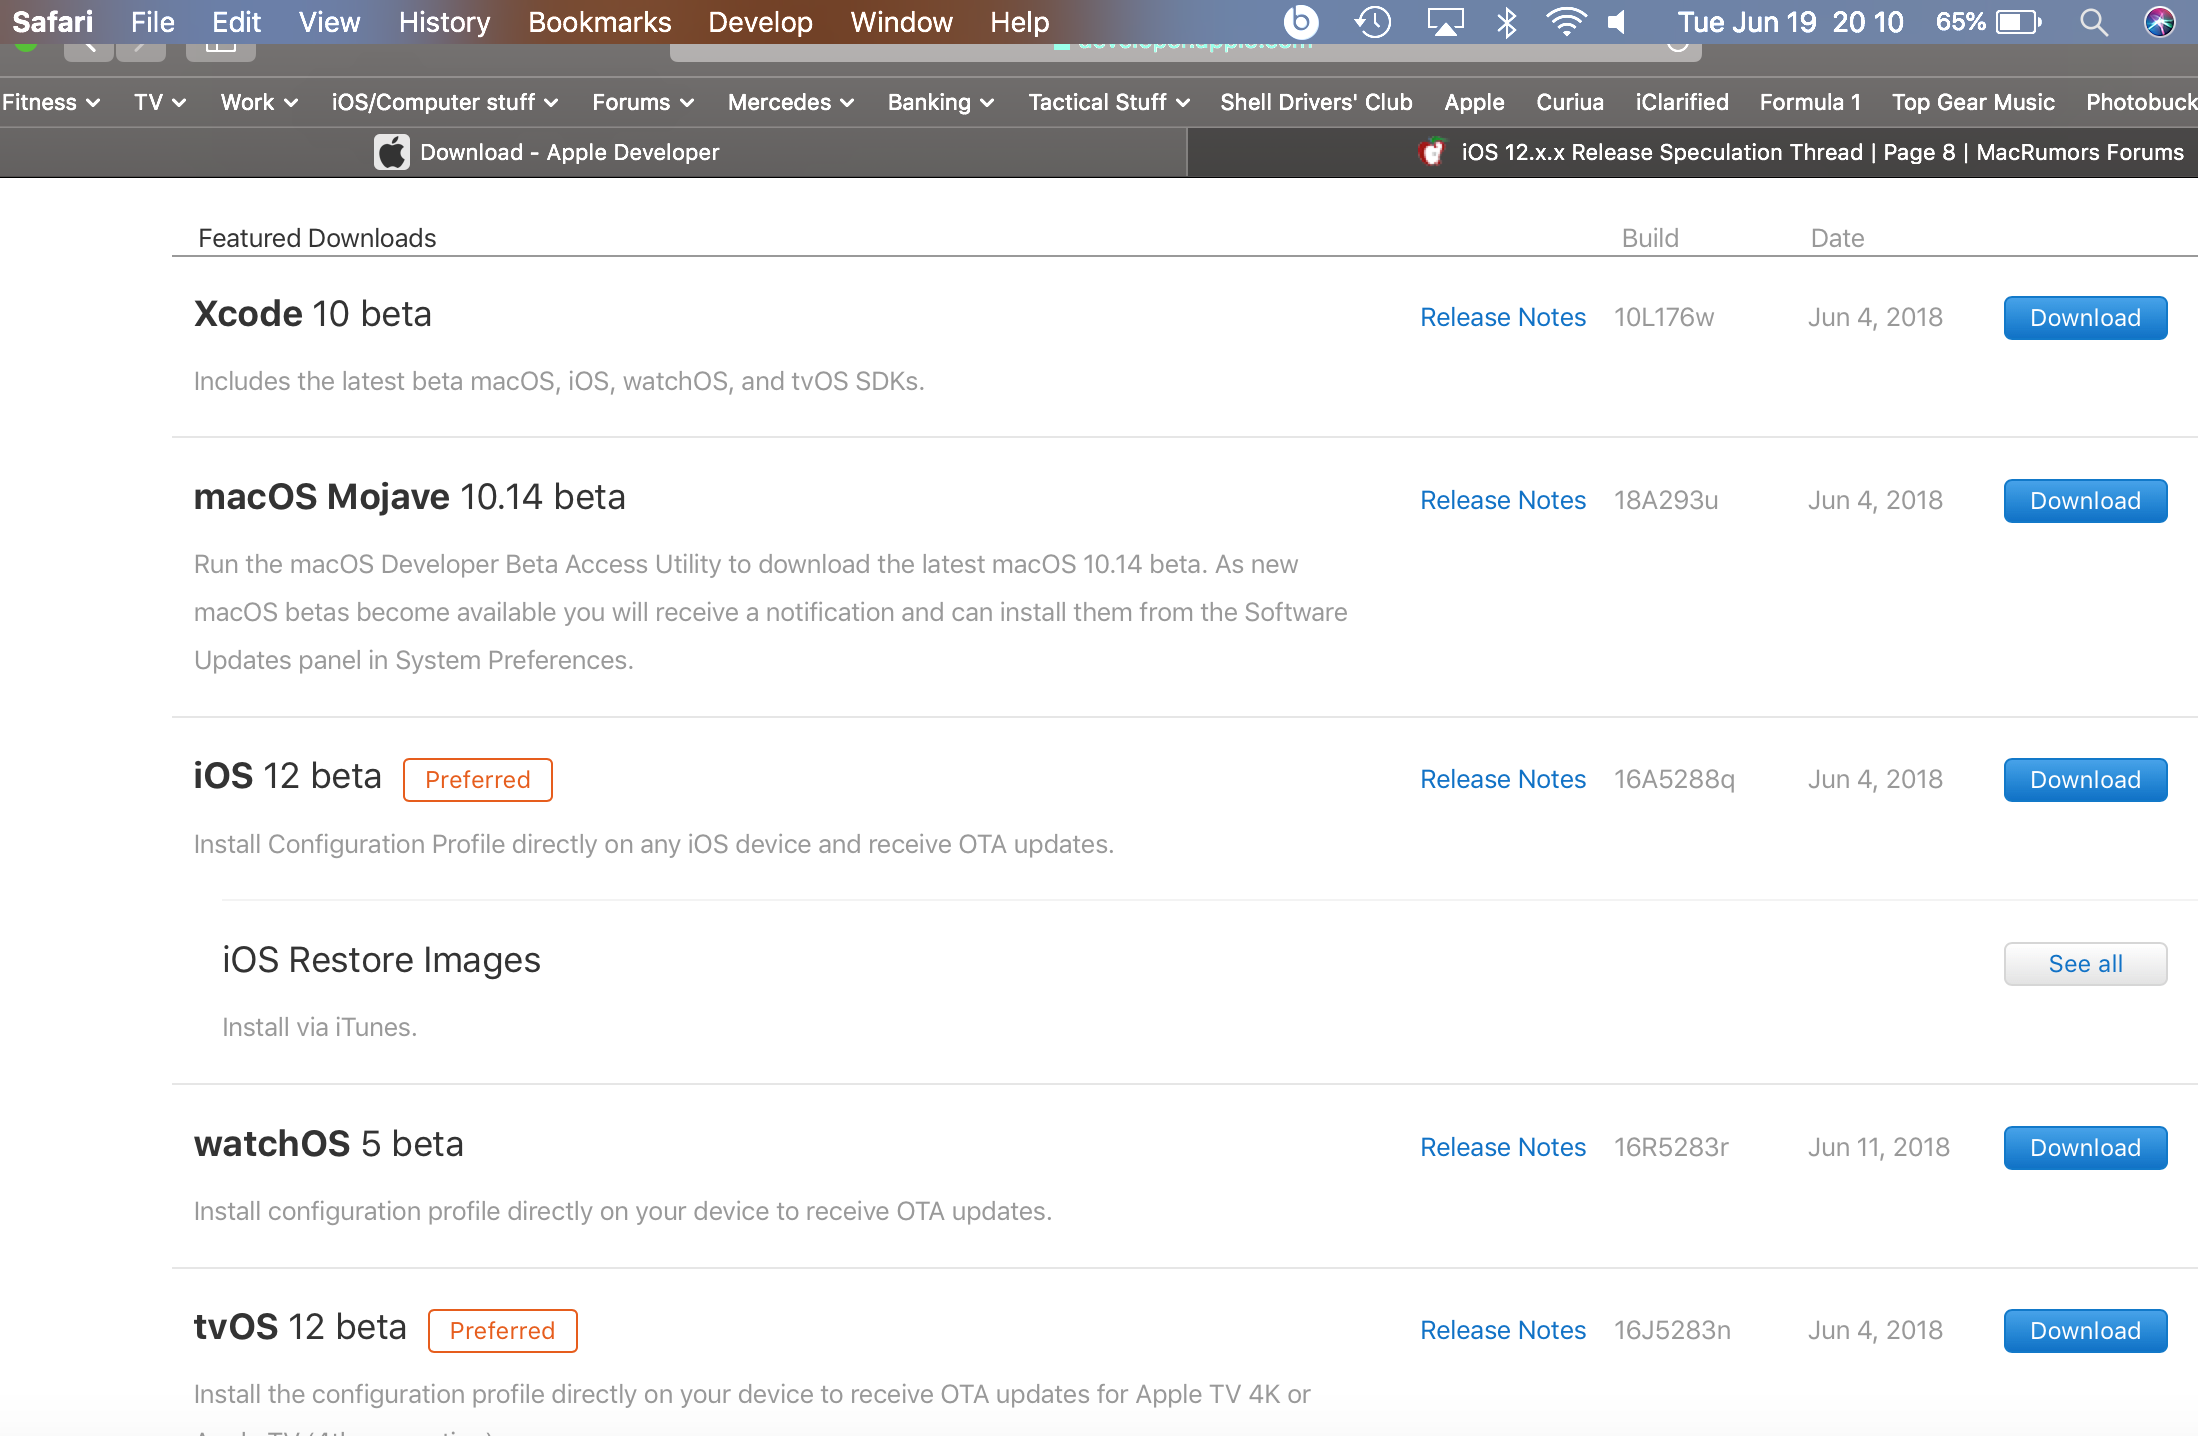Click the Bluetooth menu bar icon
Viewport: 2198px width, 1436px height.
[1506, 22]
